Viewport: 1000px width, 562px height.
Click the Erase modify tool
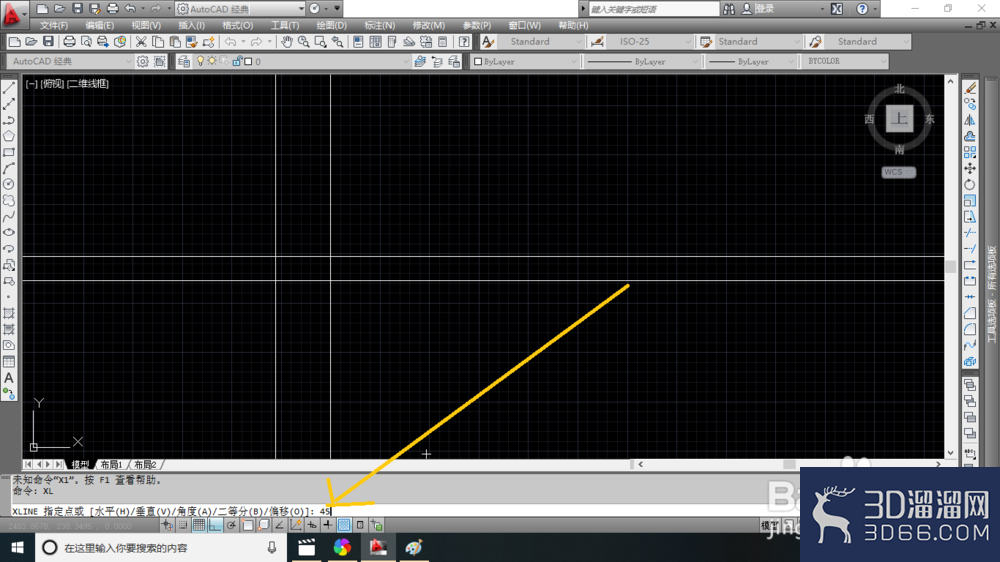pos(970,88)
